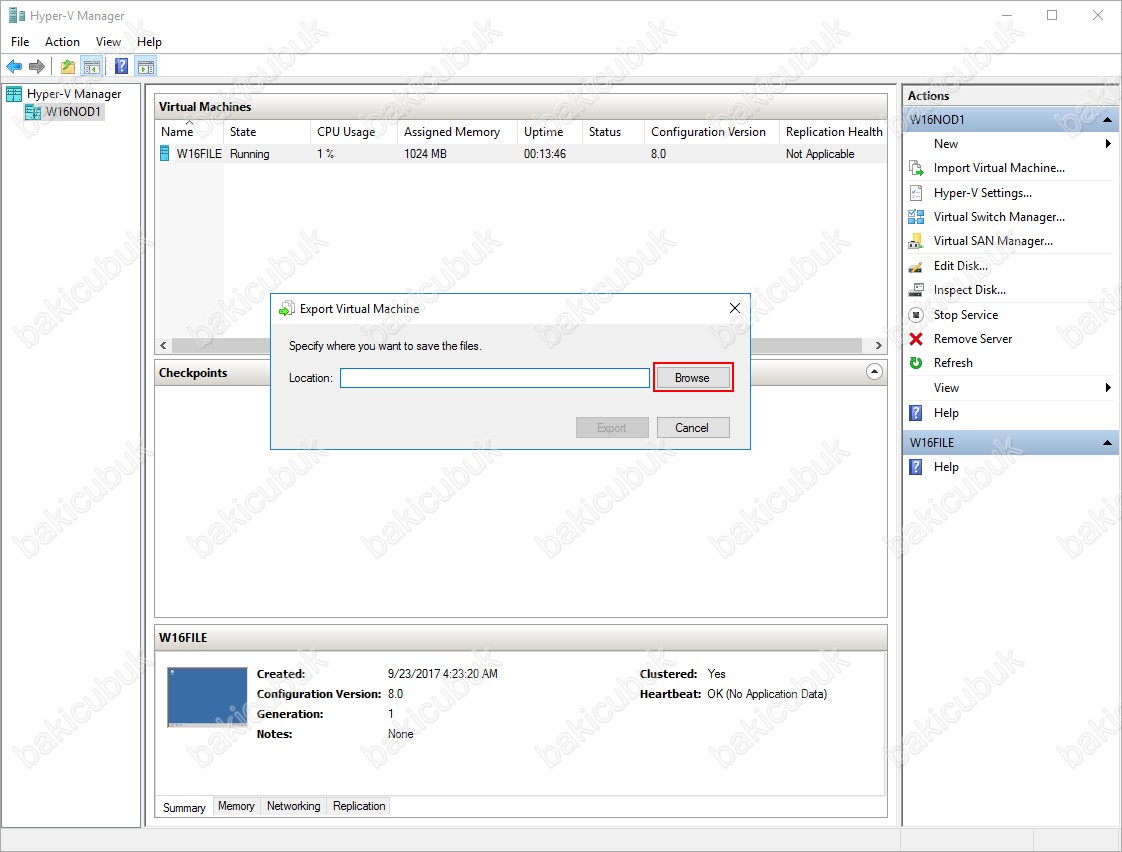Click the Help icon under W16FILE actions
This screenshot has height=852, width=1122.
[x=916, y=466]
